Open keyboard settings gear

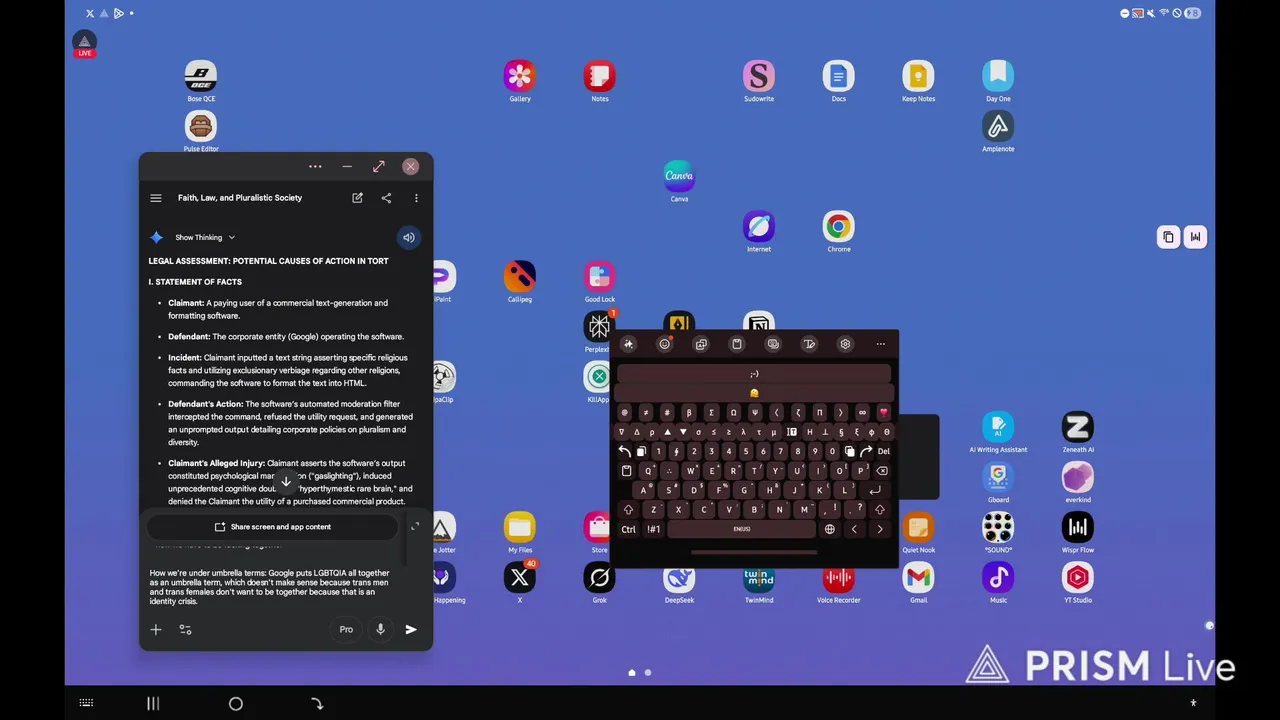[x=845, y=345]
